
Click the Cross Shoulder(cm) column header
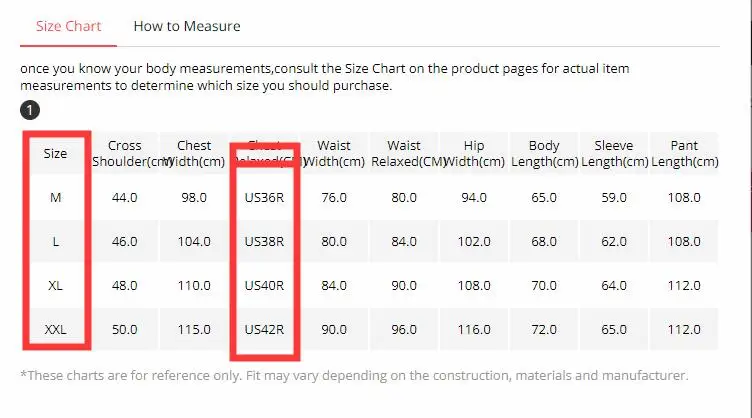(125, 153)
